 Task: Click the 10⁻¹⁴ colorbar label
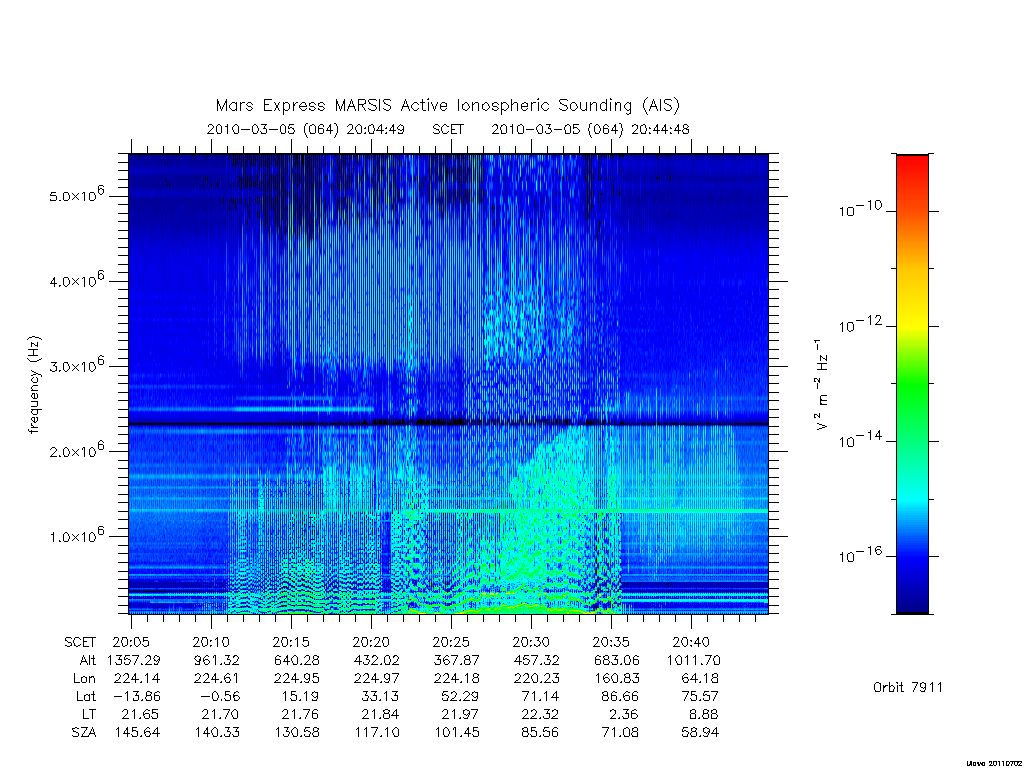(860, 440)
